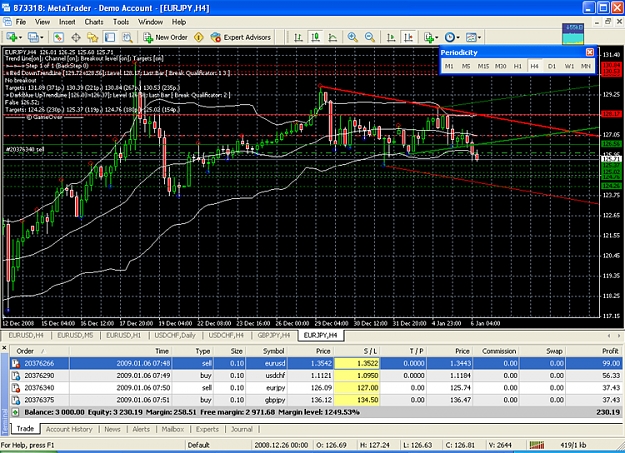Switch to the GBPJPY,H4 chart tab

coord(274,335)
